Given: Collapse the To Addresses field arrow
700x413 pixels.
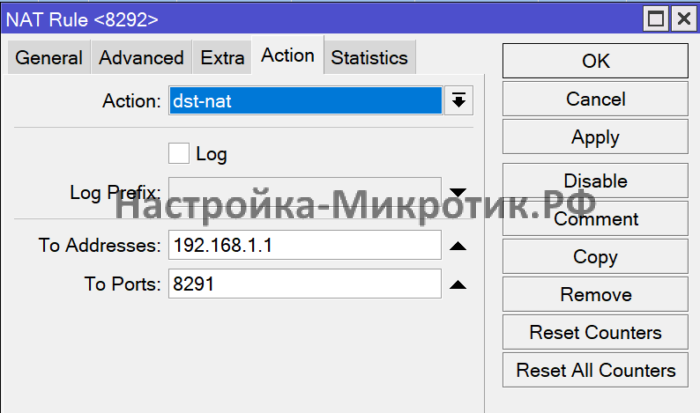Looking at the screenshot, I should 458,246.
